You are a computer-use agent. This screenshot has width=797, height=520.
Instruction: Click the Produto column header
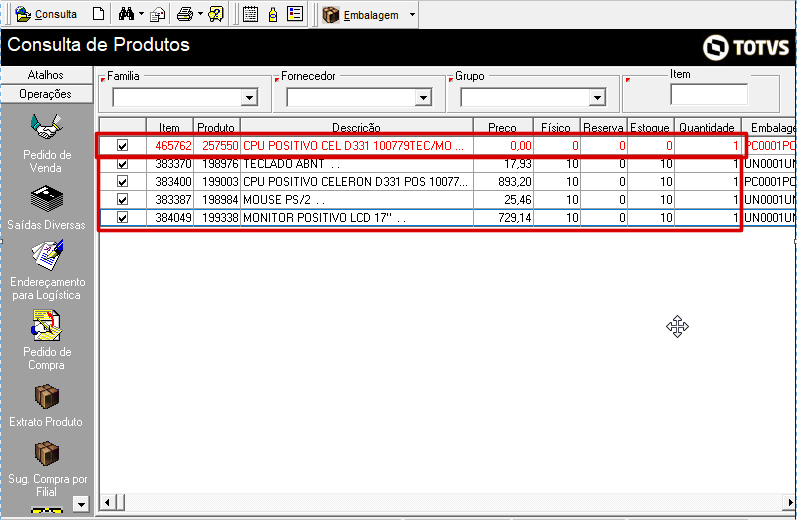pos(216,127)
